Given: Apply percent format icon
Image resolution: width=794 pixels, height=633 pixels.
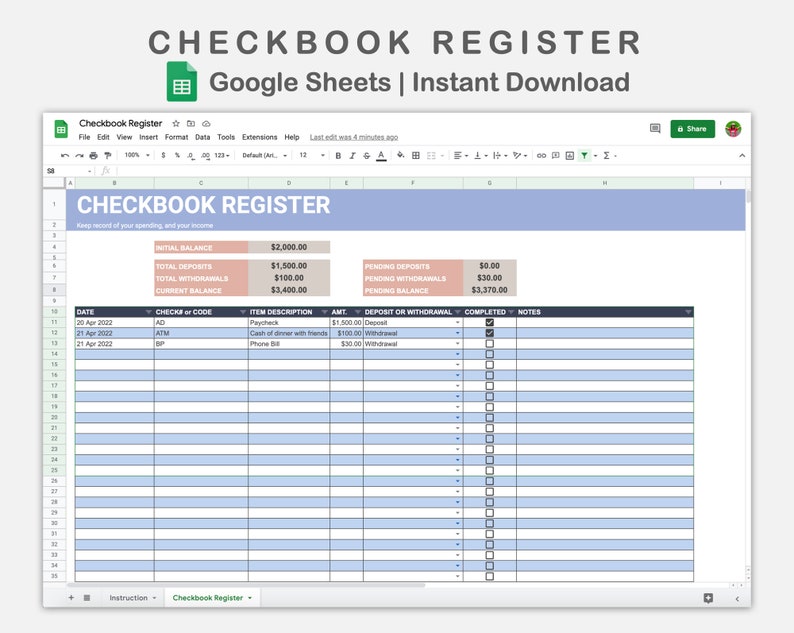Looking at the screenshot, I should pyautogui.click(x=177, y=155).
